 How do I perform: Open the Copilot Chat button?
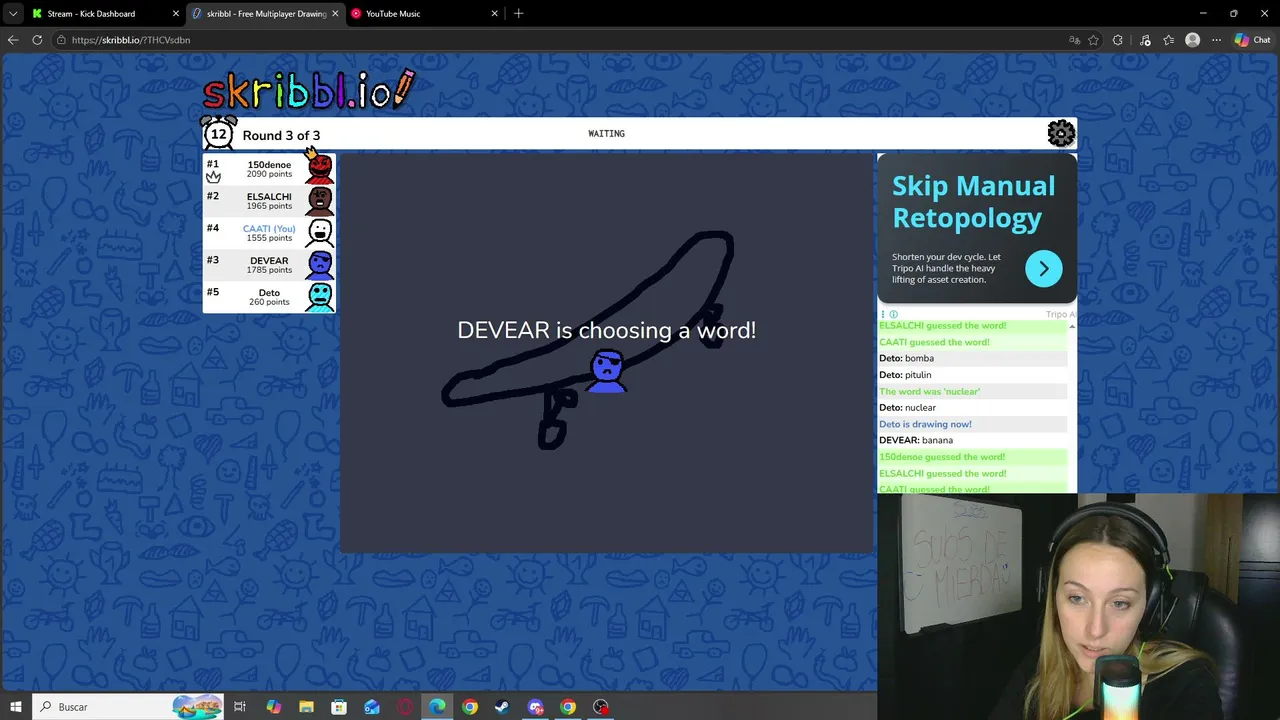click(x=1252, y=40)
